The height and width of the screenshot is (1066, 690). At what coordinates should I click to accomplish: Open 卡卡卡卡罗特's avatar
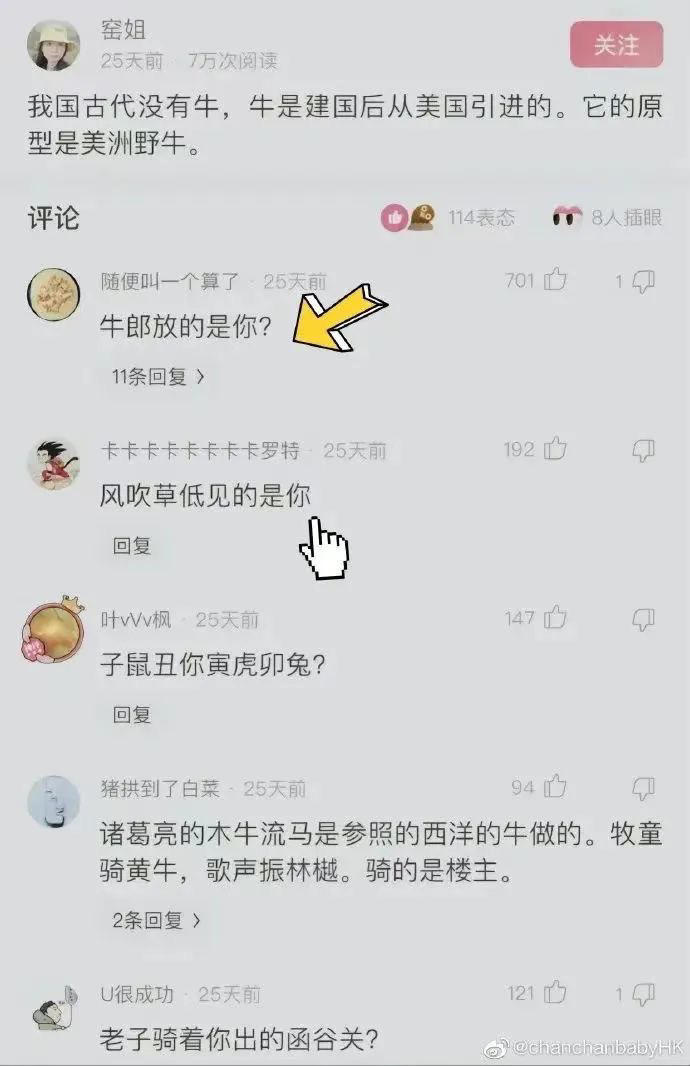(x=53, y=464)
